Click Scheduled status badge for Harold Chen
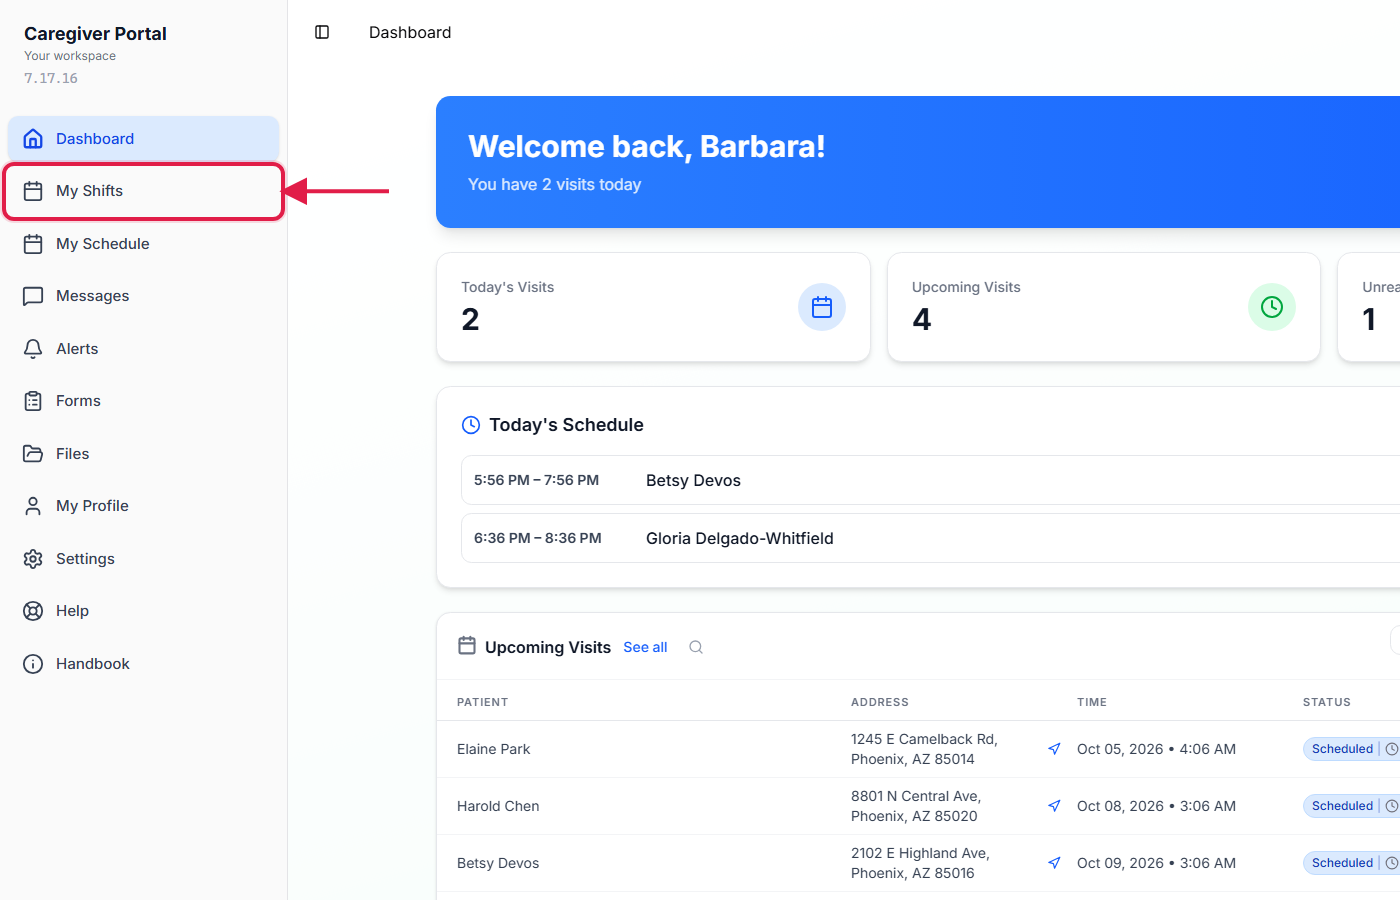Viewport: 1400px width, 900px height. (1351, 806)
